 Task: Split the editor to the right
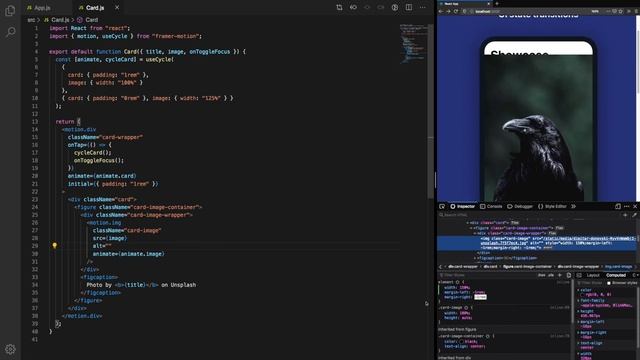click(x=409, y=7)
